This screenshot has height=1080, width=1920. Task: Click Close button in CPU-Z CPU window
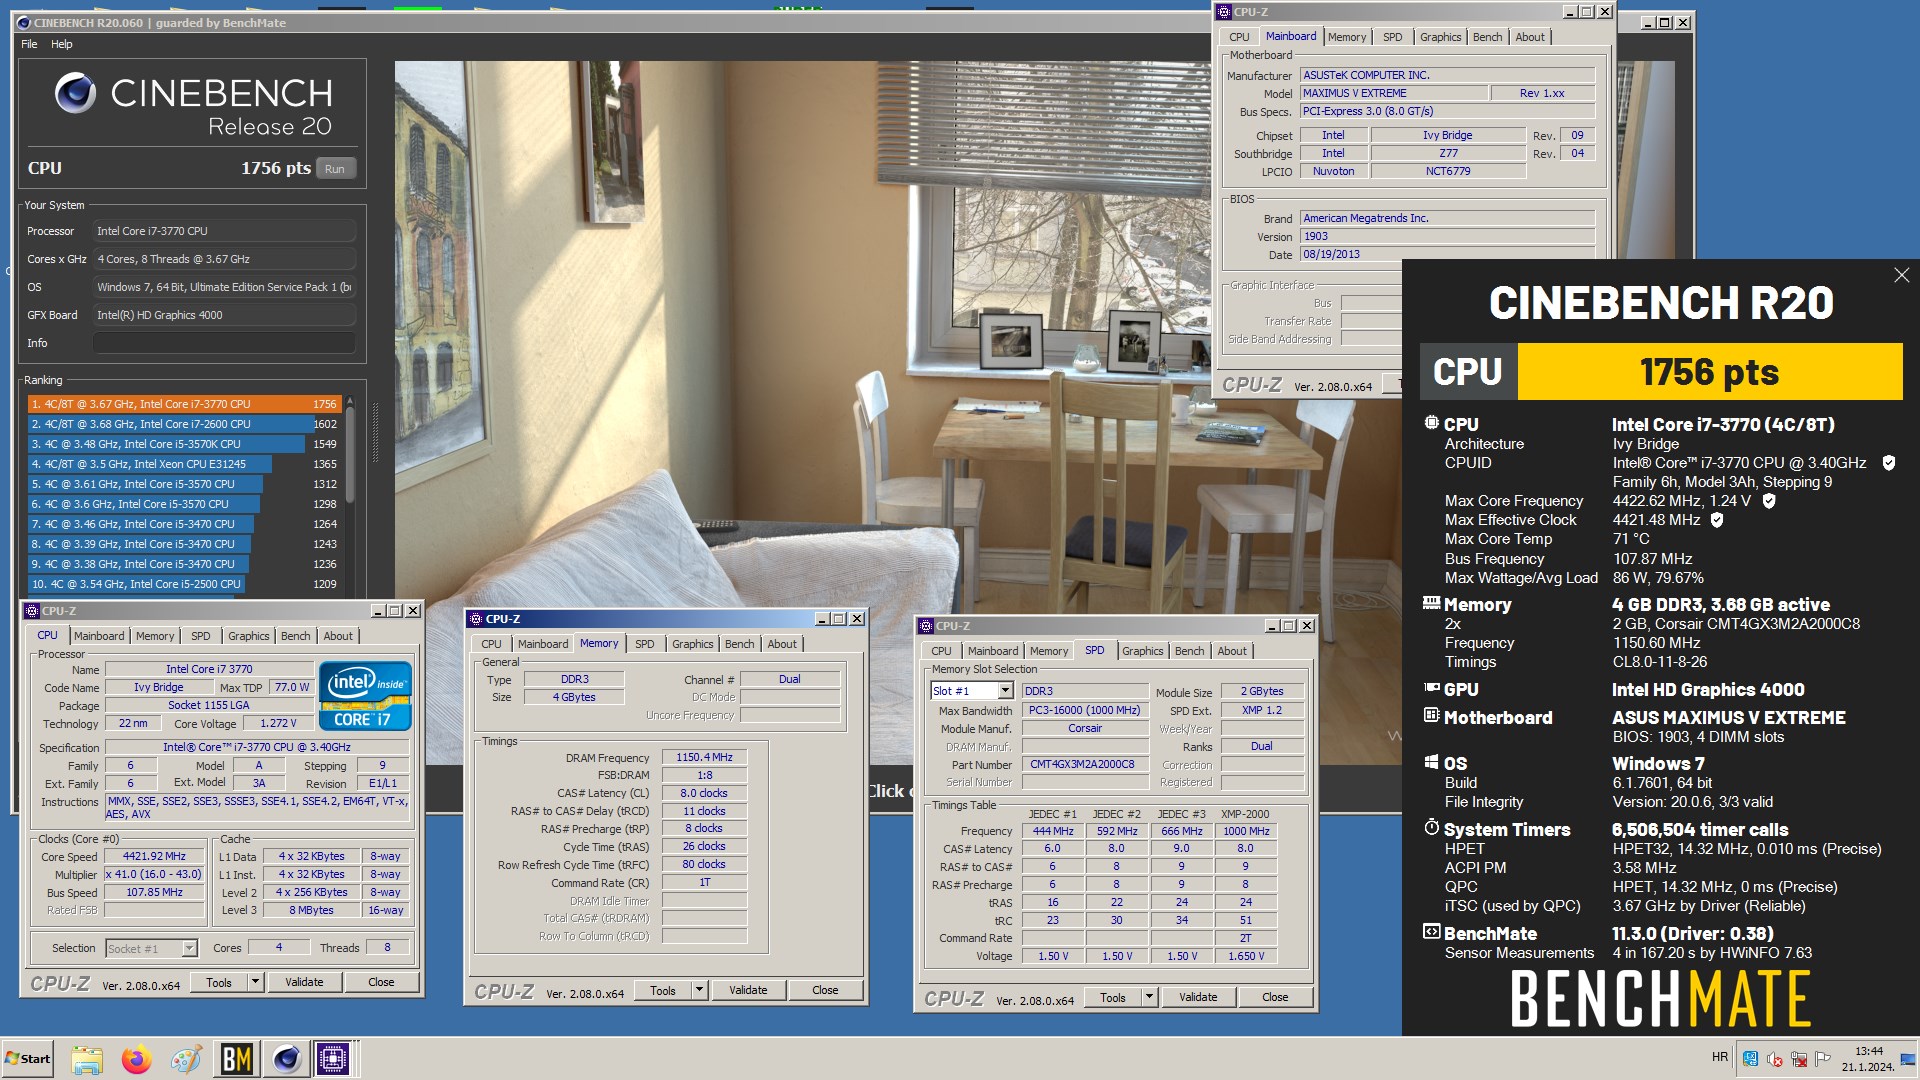(381, 983)
